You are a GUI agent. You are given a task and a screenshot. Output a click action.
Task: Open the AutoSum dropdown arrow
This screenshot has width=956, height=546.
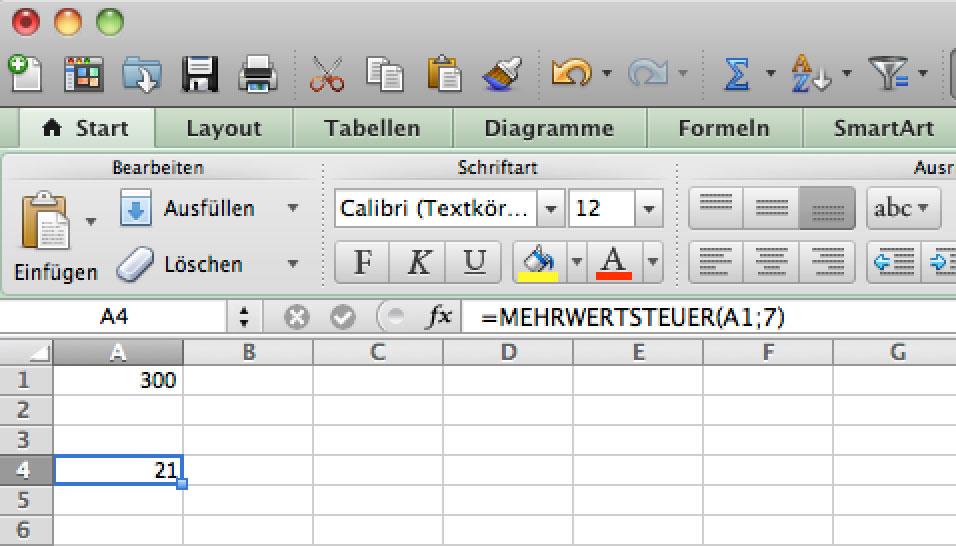(x=771, y=74)
